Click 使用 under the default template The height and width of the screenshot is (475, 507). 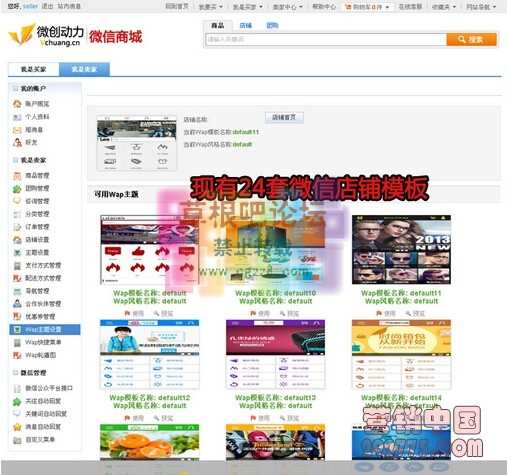[134, 314]
